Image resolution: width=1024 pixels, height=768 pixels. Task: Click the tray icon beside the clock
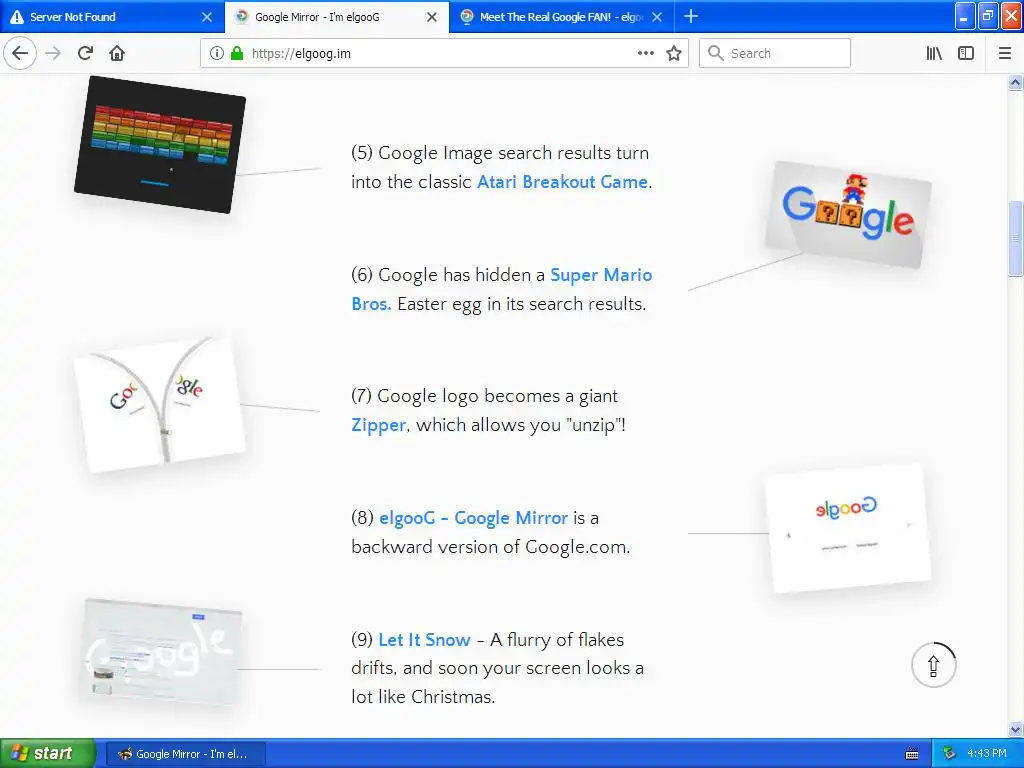click(950, 754)
